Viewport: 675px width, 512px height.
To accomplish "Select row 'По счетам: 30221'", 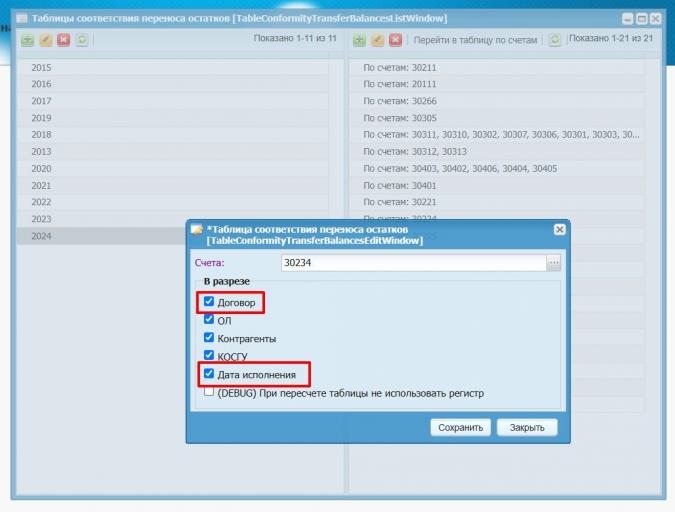I will tap(497, 202).
